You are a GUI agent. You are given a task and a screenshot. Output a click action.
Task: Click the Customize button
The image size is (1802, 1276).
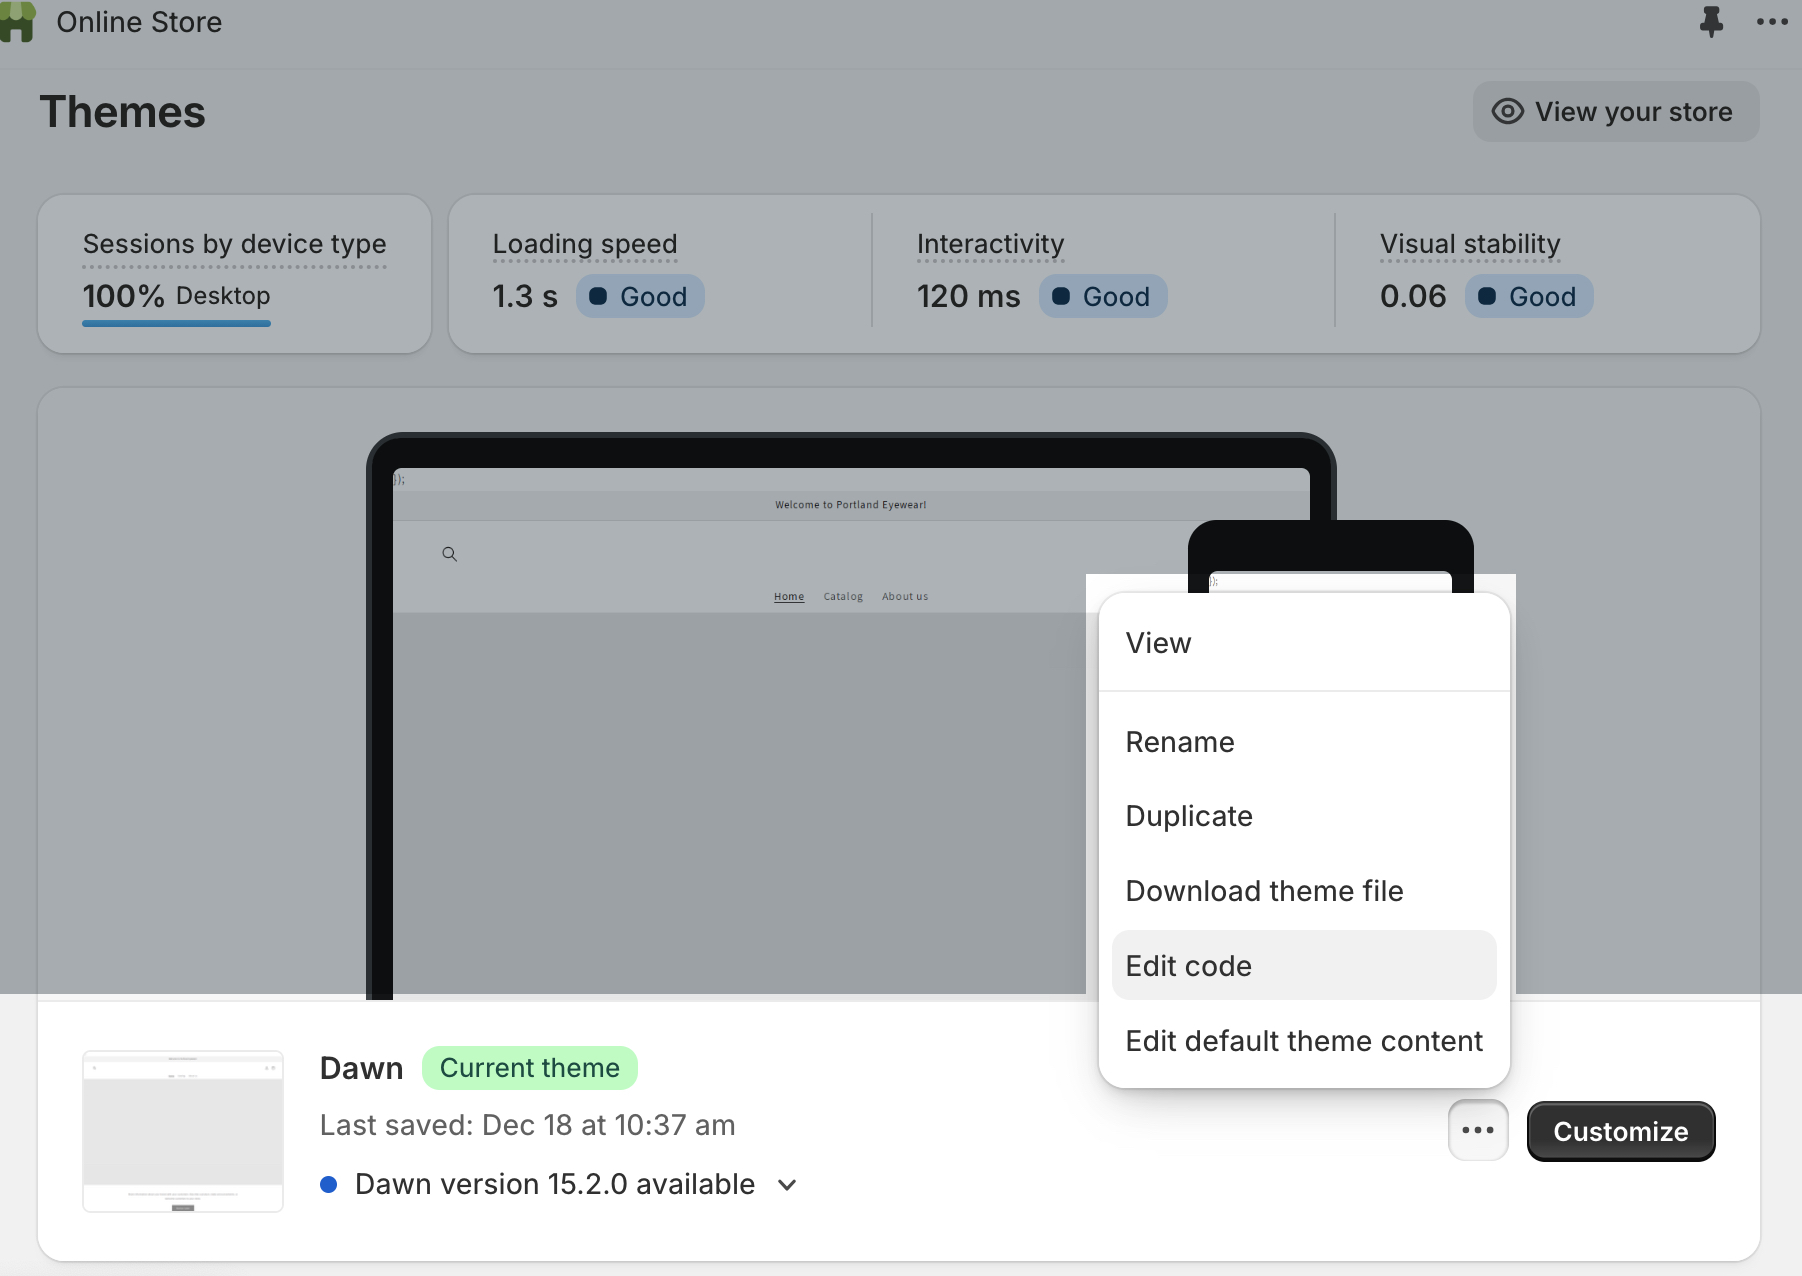tap(1620, 1131)
